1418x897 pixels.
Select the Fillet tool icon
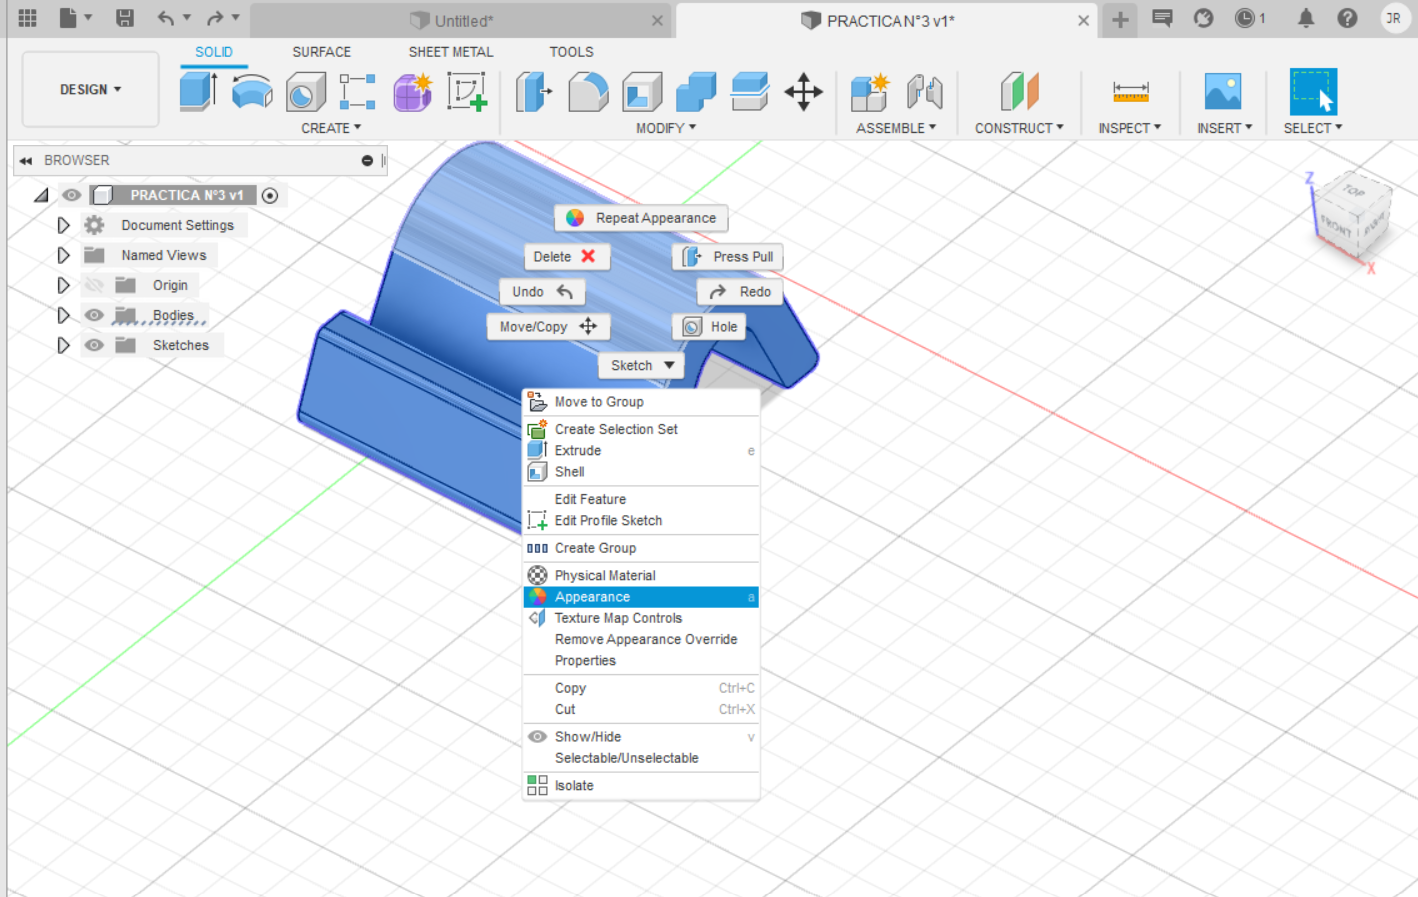coord(588,92)
